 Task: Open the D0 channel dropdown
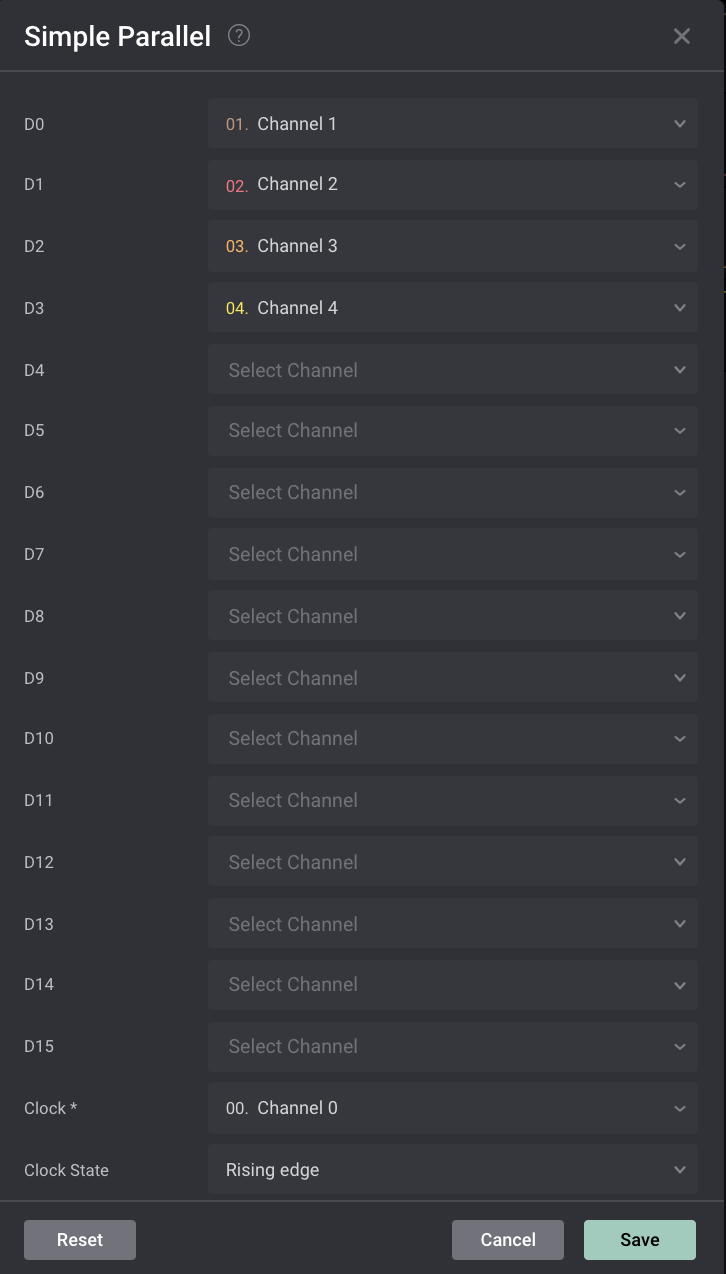click(x=452, y=124)
